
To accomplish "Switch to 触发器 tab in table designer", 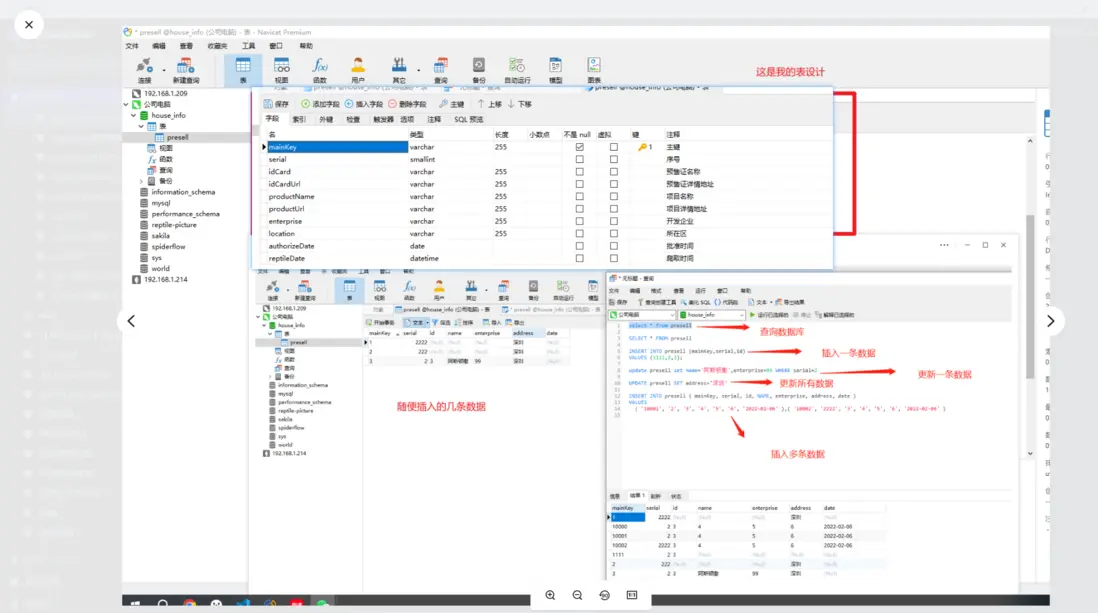I will click(x=383, y=120).
